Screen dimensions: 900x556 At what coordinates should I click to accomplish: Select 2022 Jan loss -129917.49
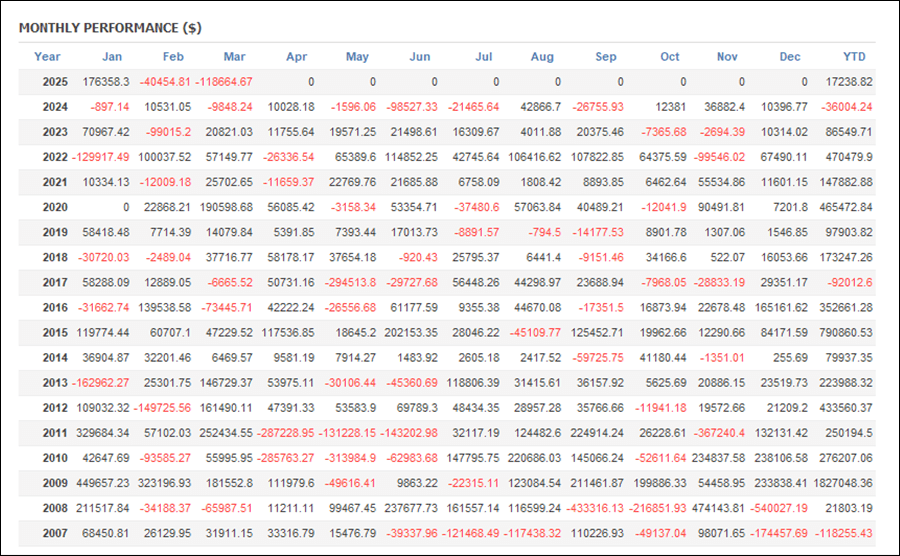pyautogui.click(x=100, y=157)
